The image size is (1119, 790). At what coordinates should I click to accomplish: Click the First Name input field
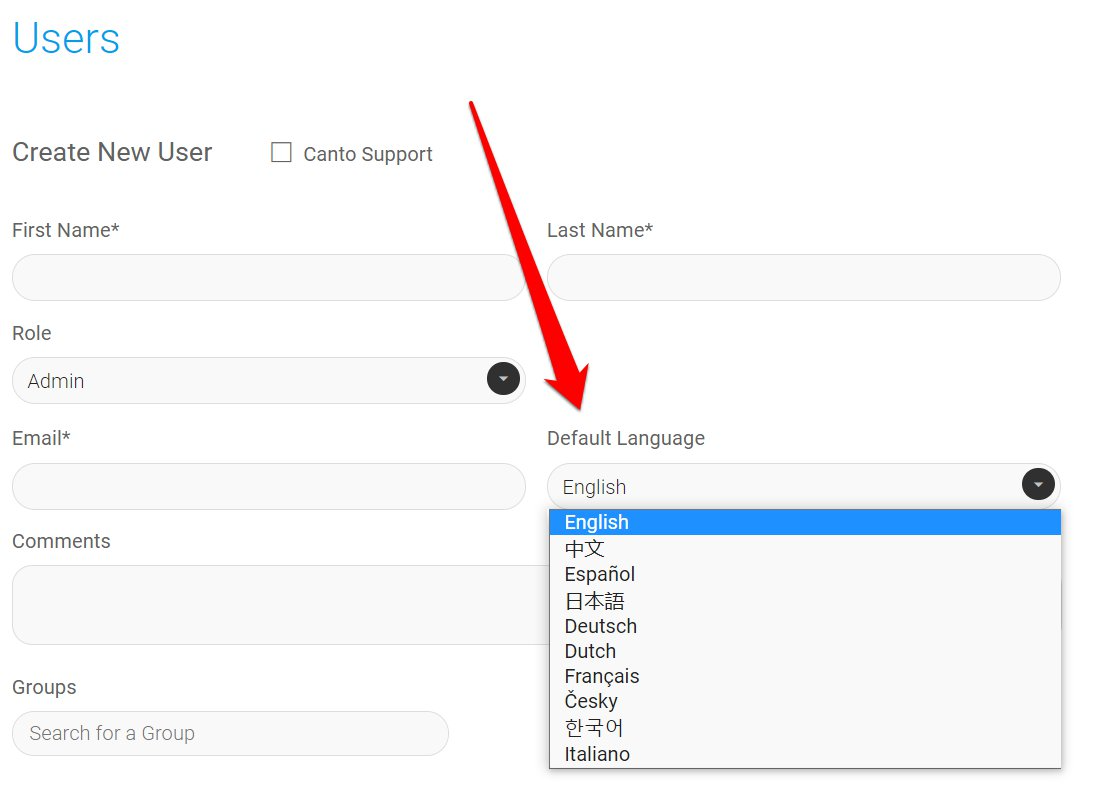[268, 277]
